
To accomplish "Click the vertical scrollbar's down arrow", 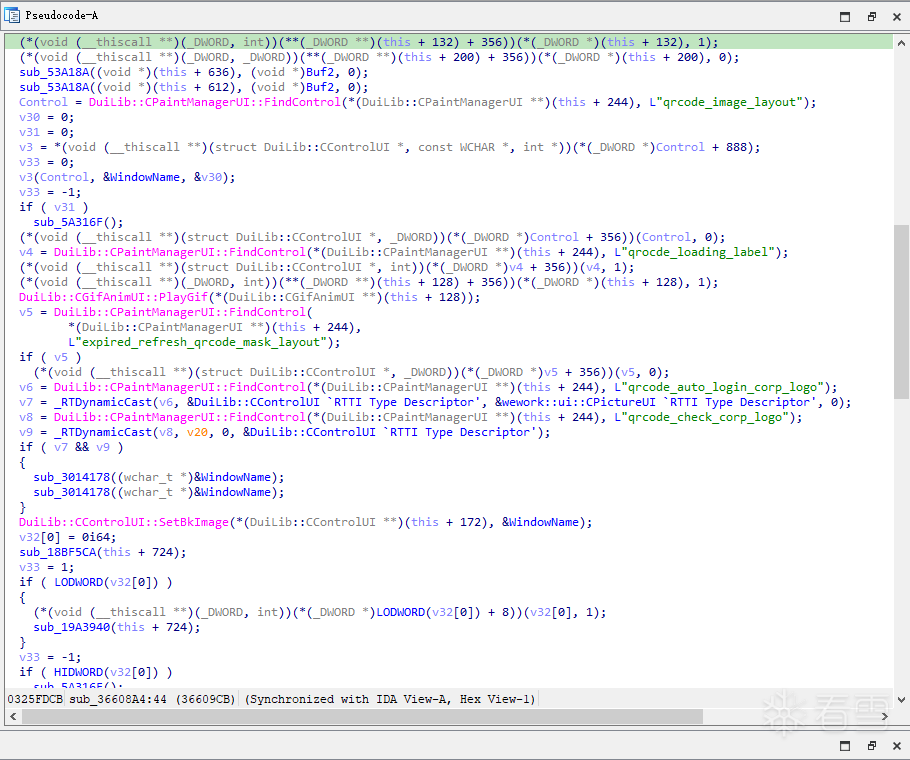I will pos(901,700).
